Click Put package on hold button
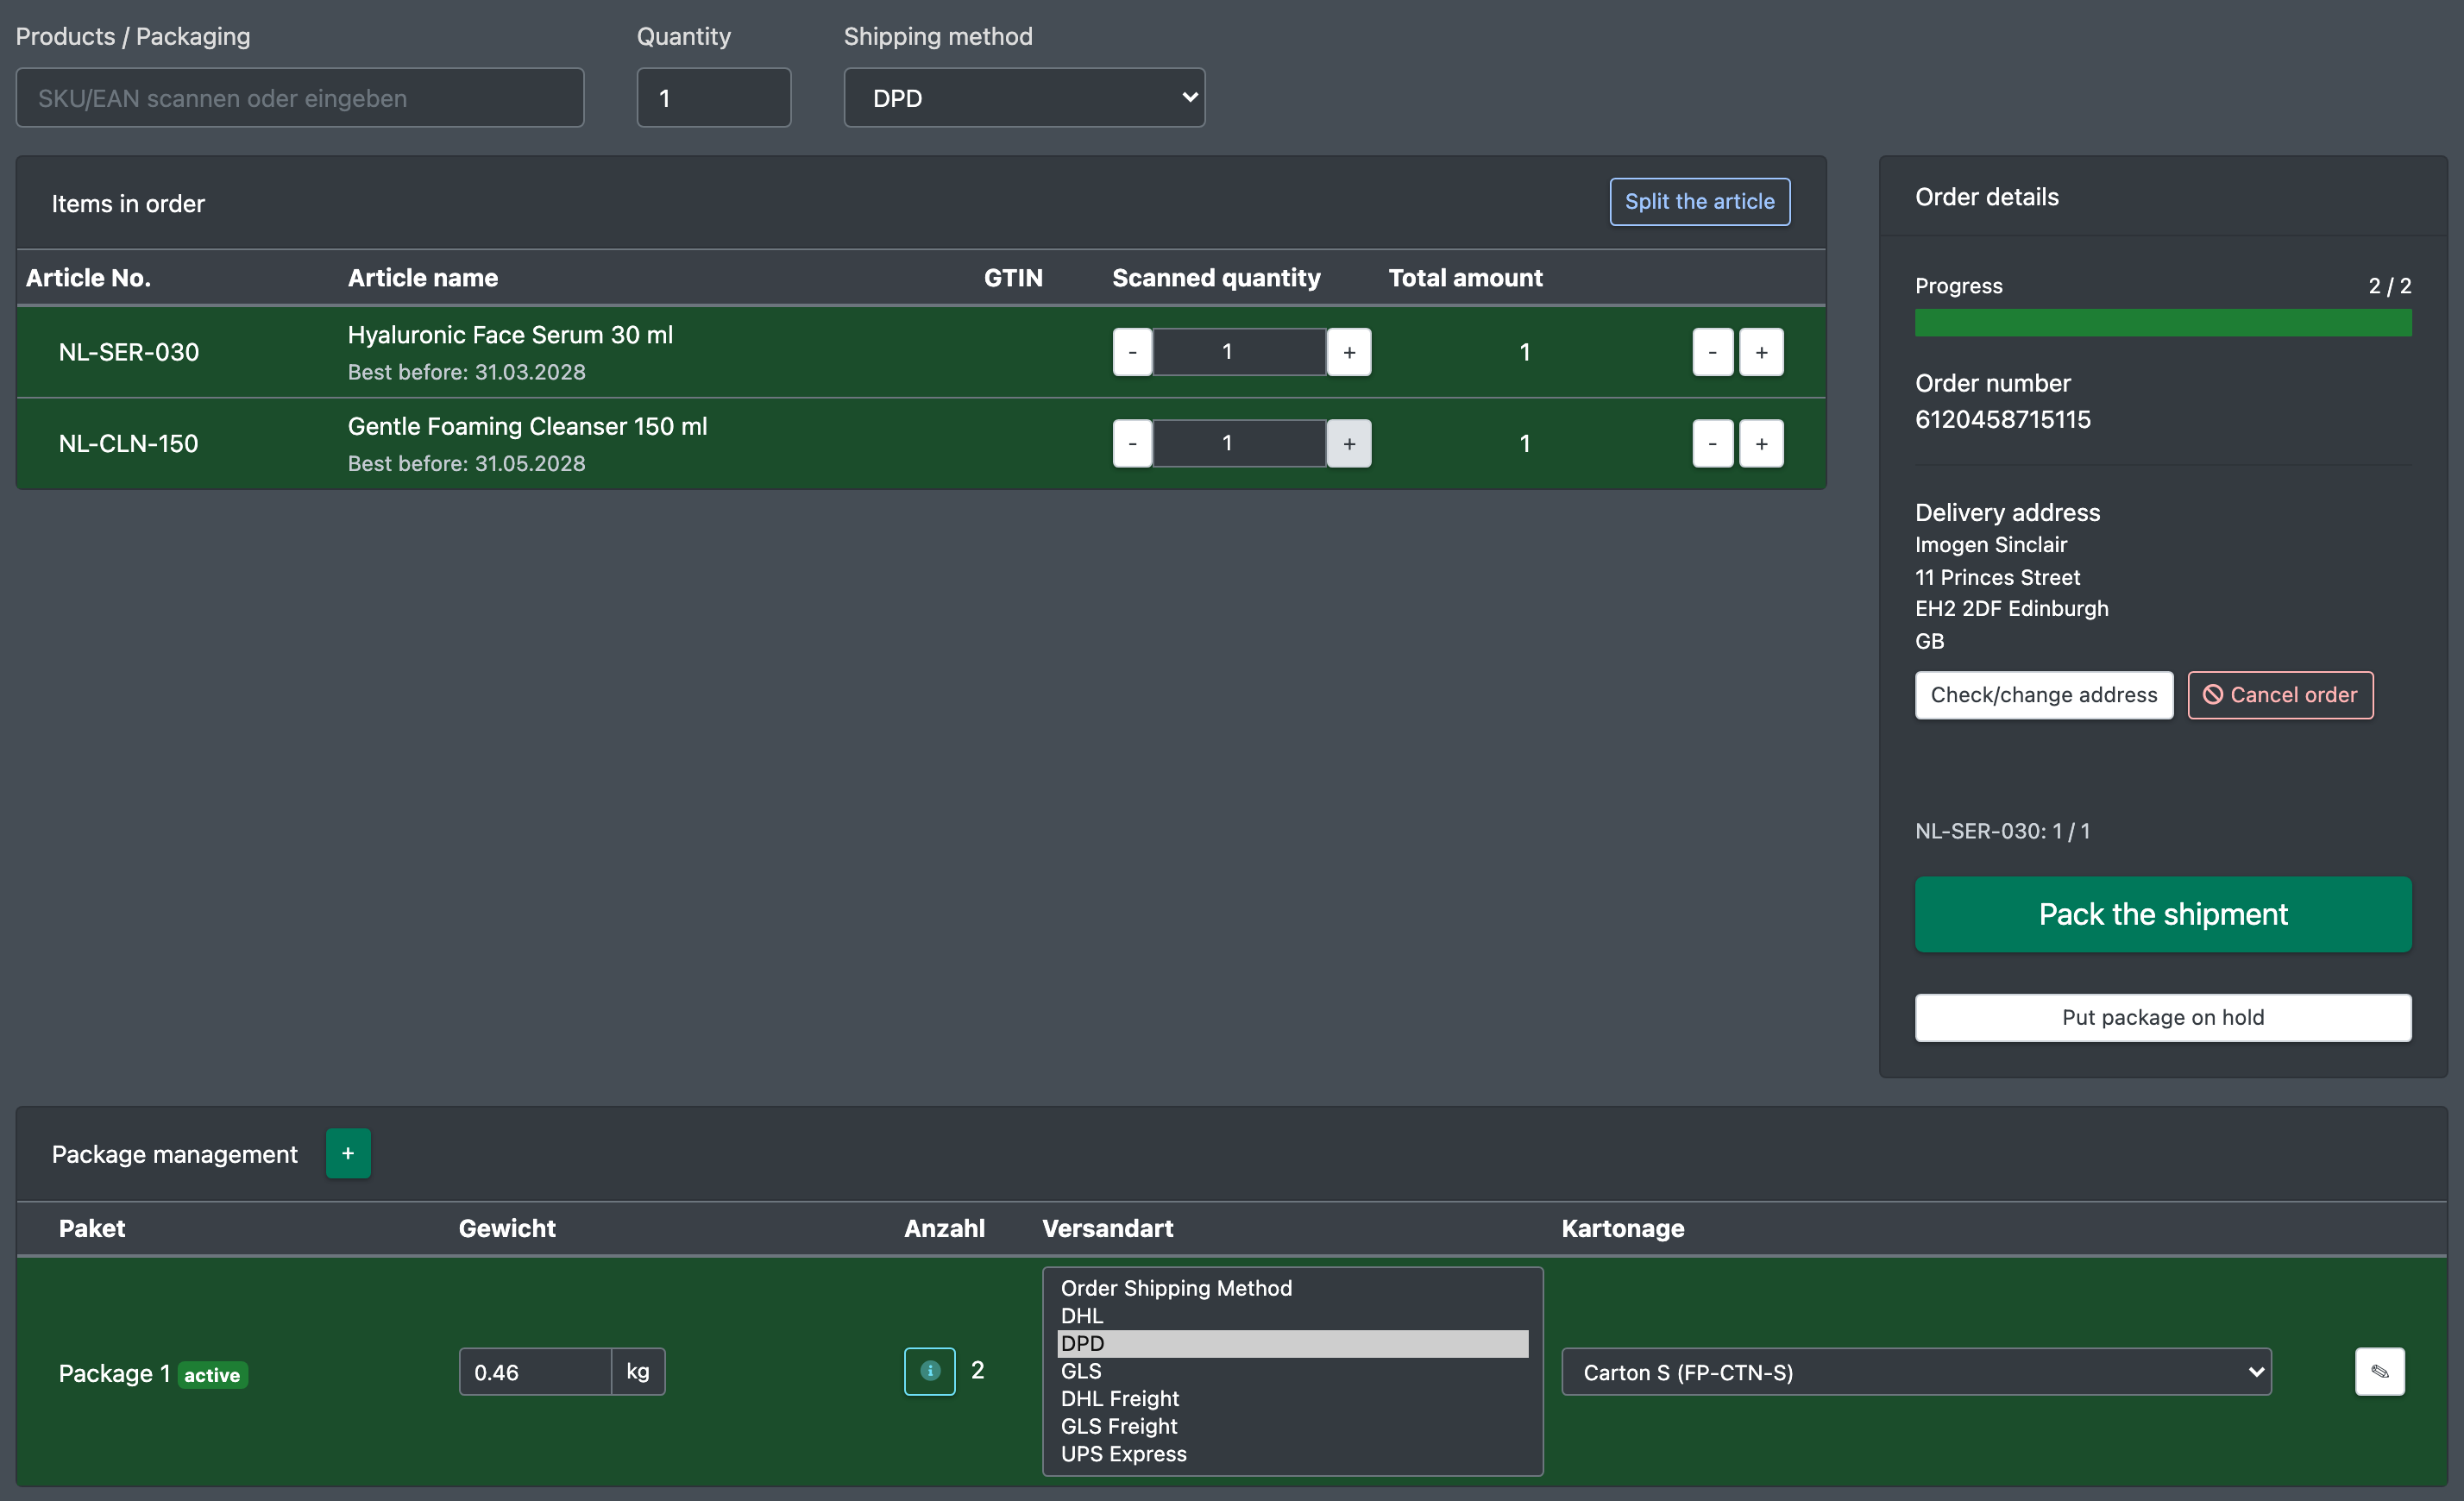 (x=2162, y=1017)
